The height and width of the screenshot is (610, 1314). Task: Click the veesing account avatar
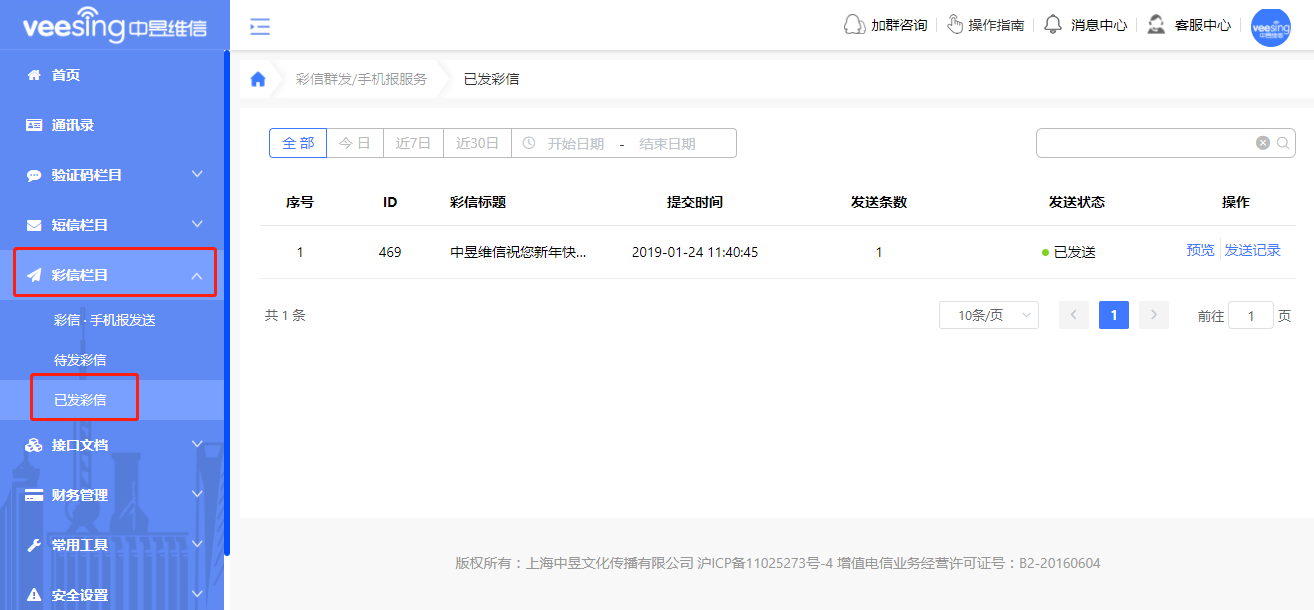[1271, 27]
